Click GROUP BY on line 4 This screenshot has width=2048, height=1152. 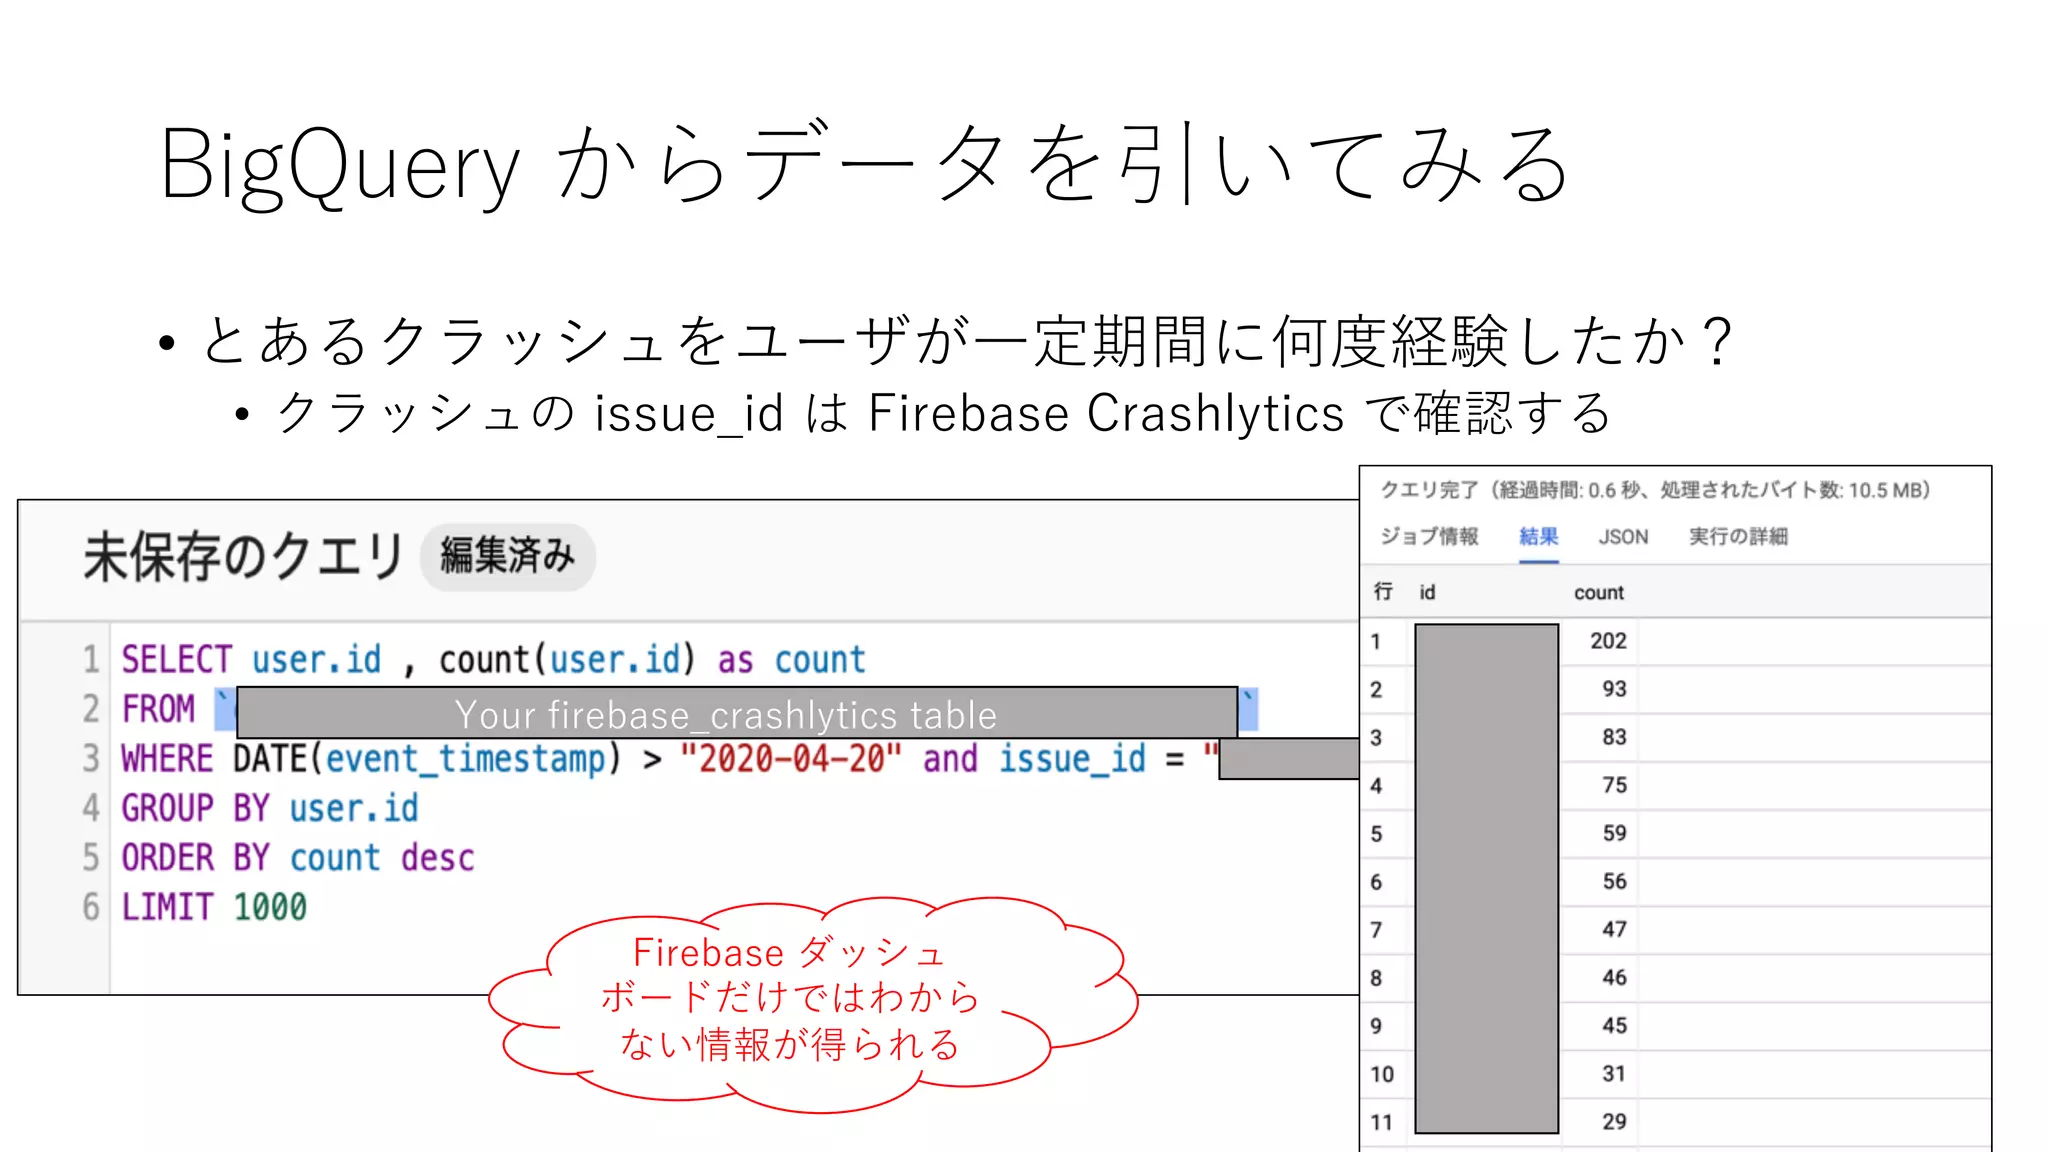(195, 808)
